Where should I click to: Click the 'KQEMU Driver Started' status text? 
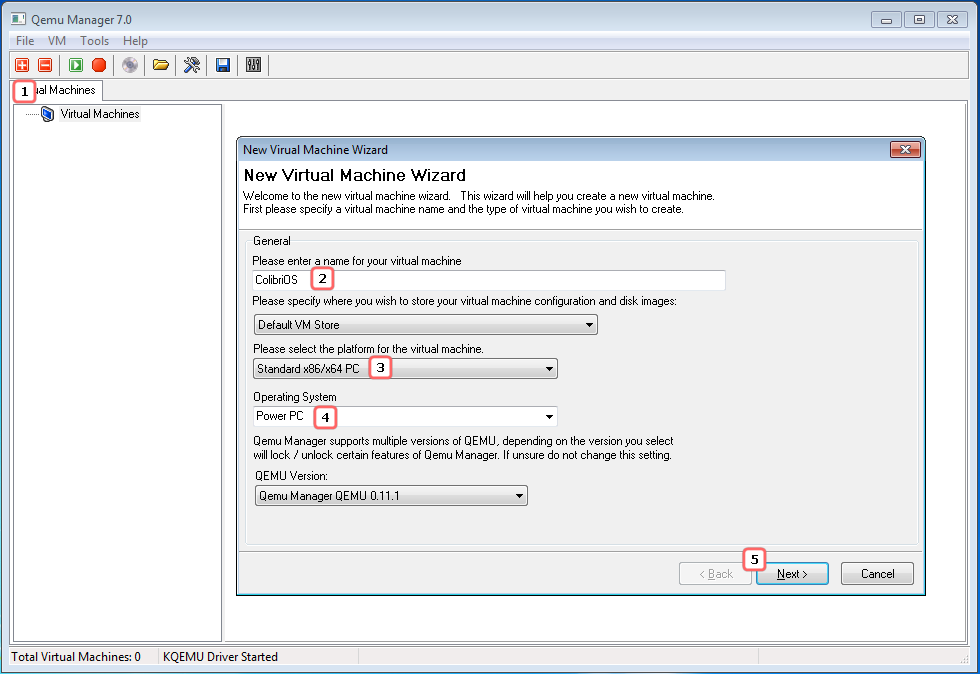[220, 657]
